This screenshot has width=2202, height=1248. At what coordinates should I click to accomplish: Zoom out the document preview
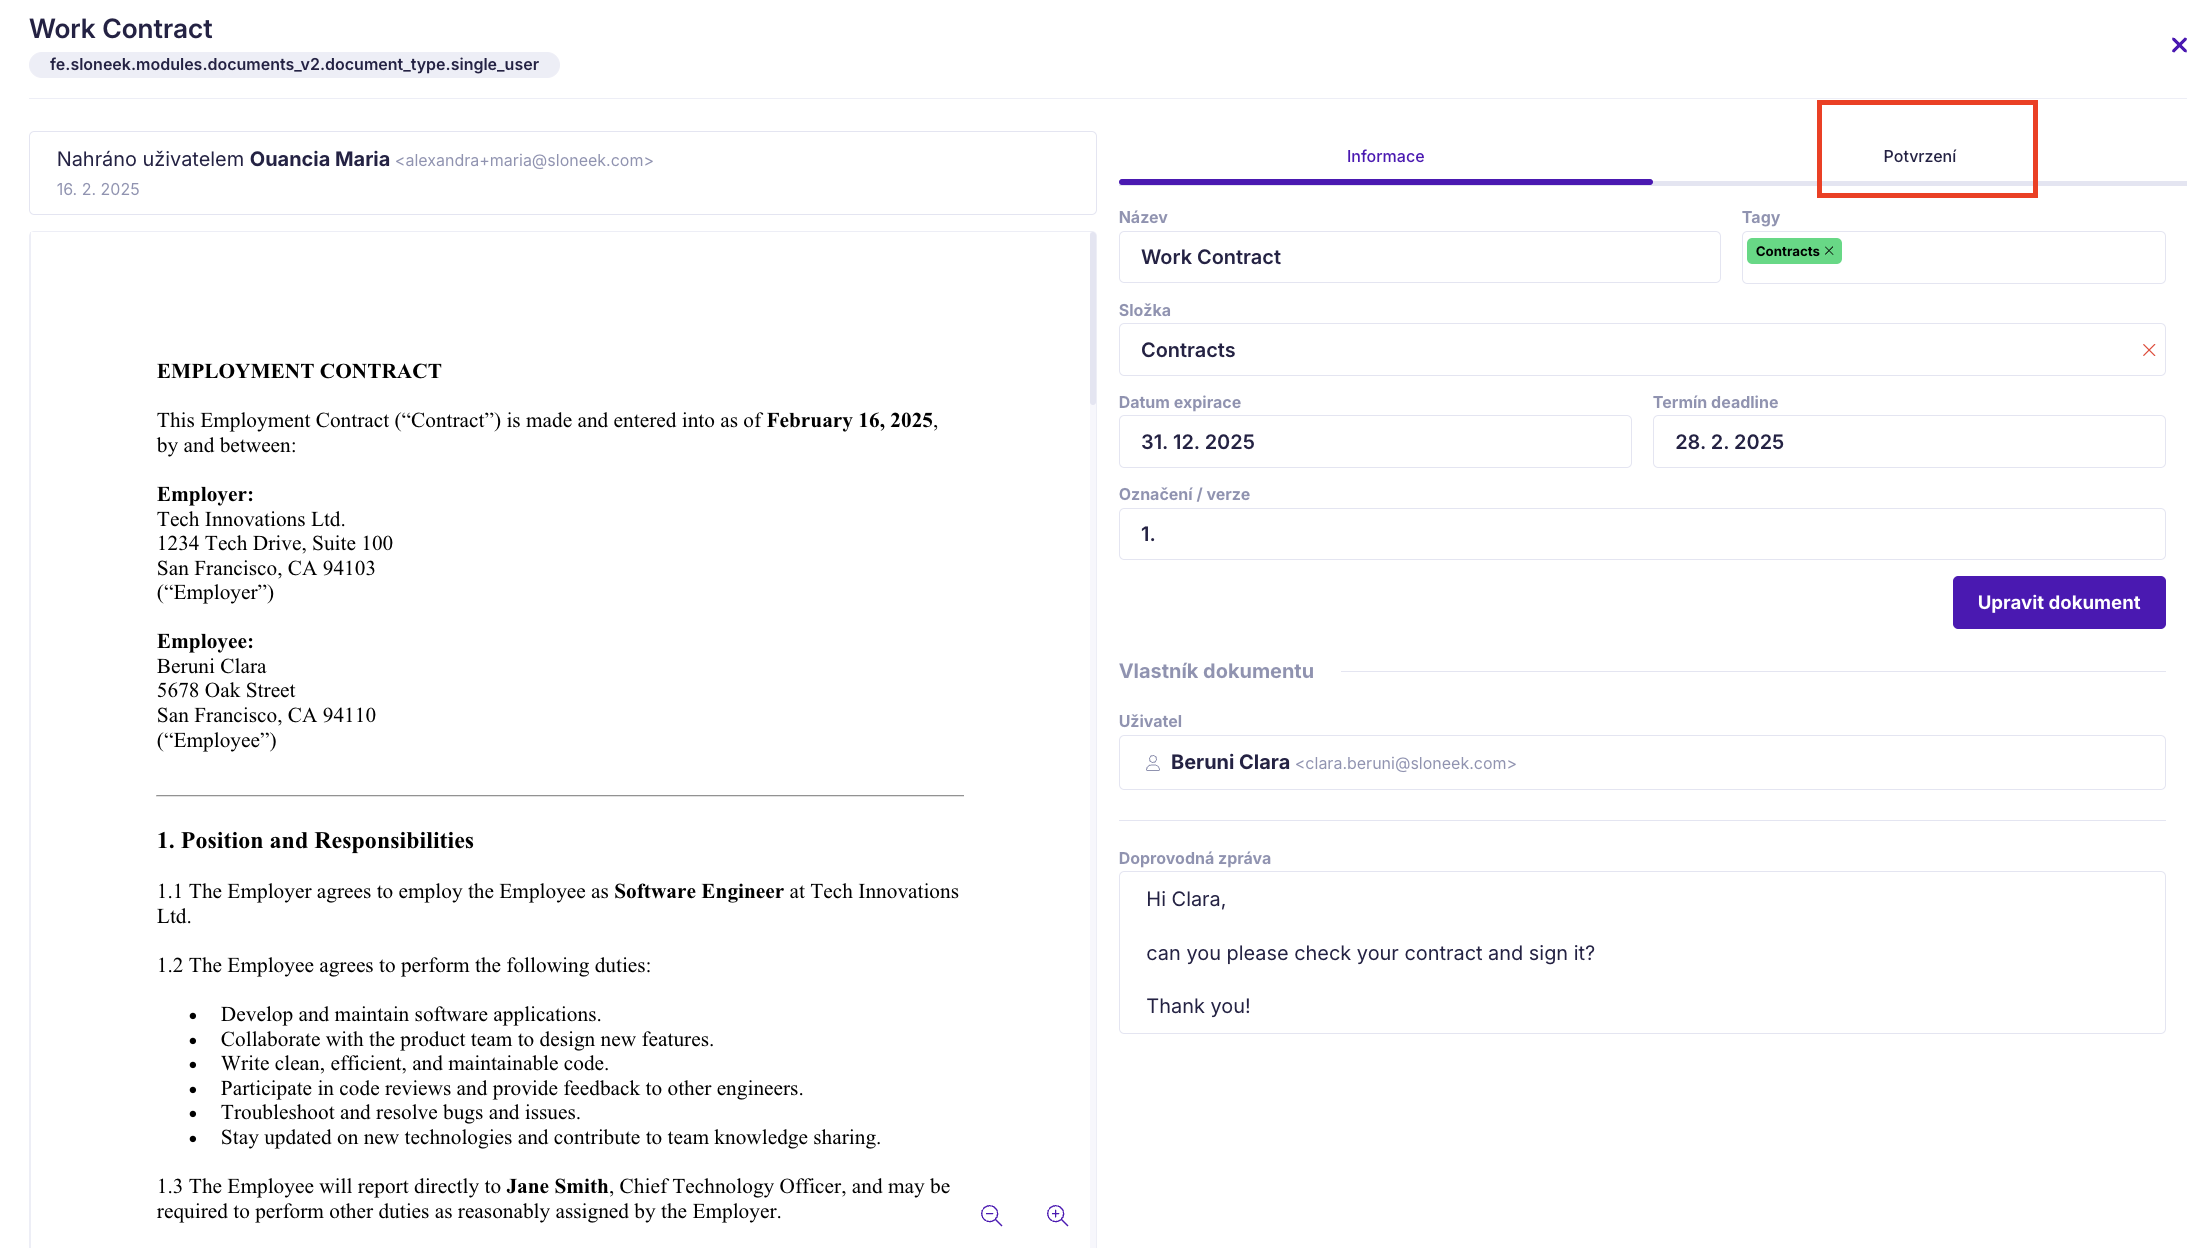coord(991,1215)
